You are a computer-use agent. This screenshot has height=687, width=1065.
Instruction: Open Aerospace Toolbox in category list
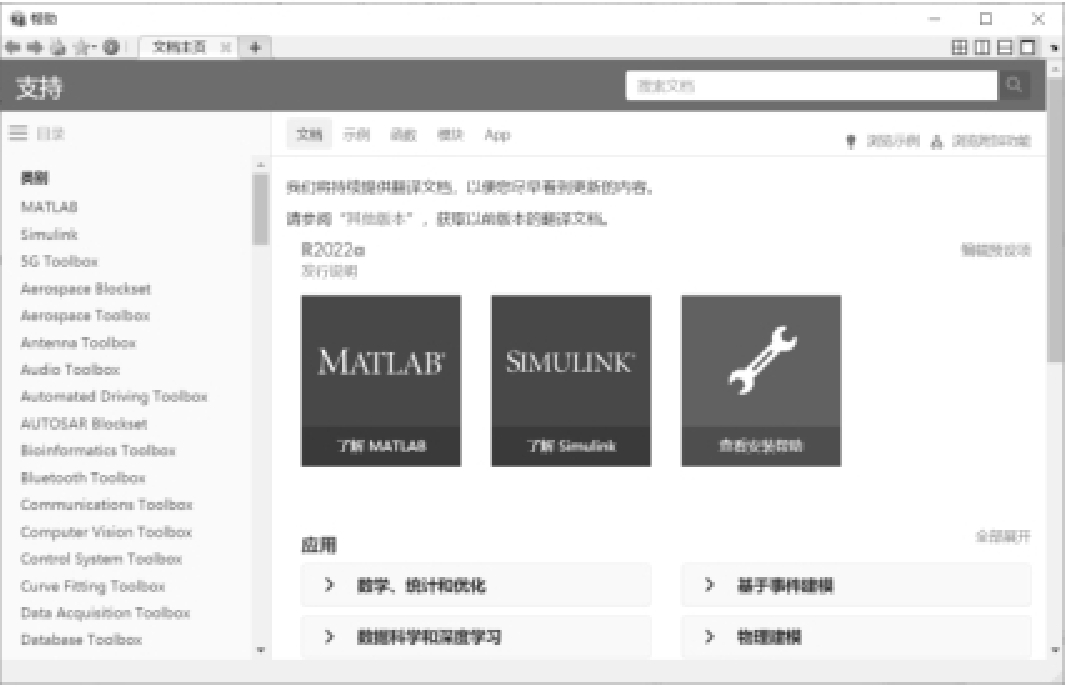[85, 315]
